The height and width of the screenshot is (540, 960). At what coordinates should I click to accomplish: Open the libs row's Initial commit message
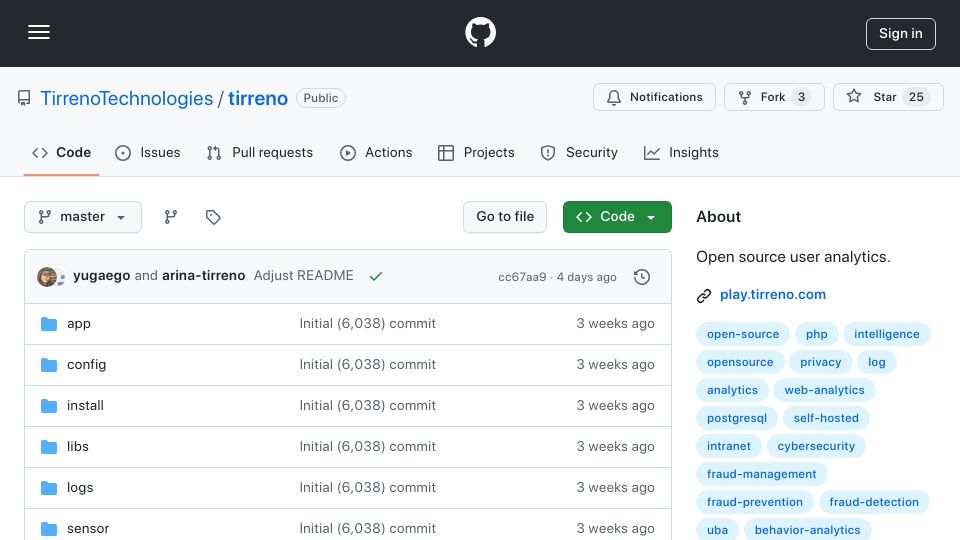click(367, 446)
